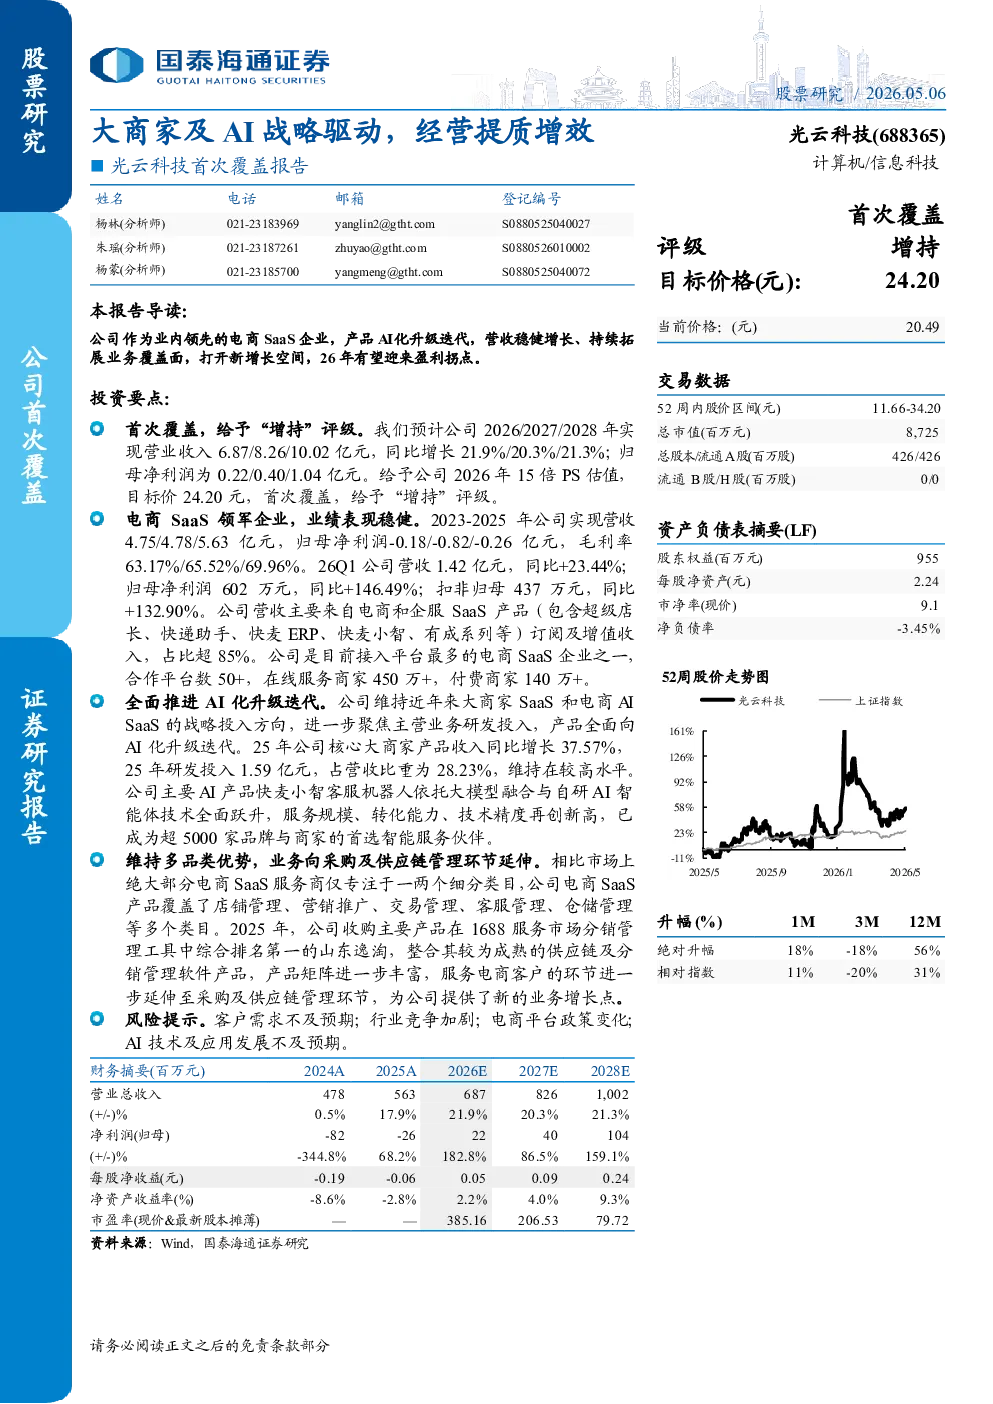Select registration number S0880525040027
Screen dimensions: 993x1404
click(546, 224)
